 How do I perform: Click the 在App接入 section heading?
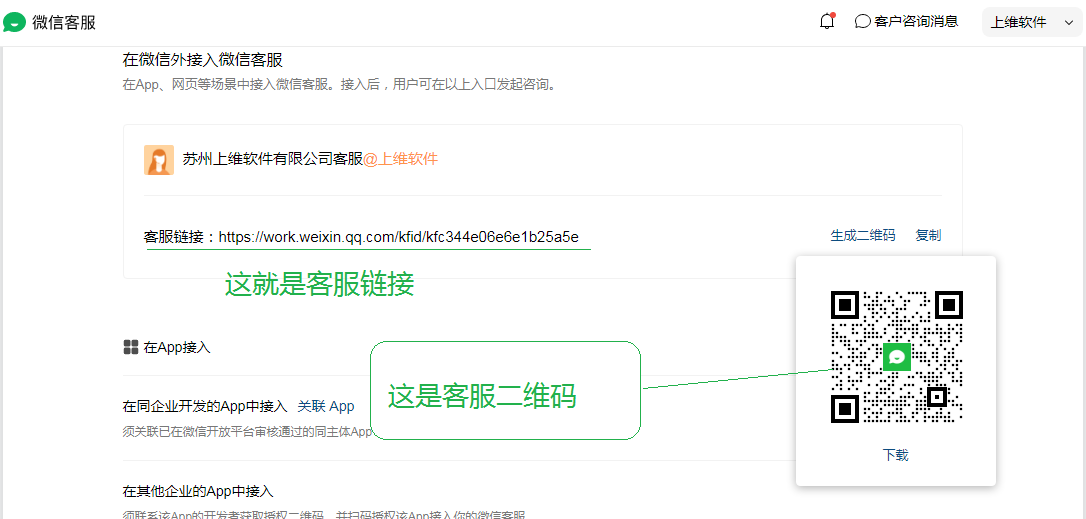pyautogui.click(x=177, y=347)
